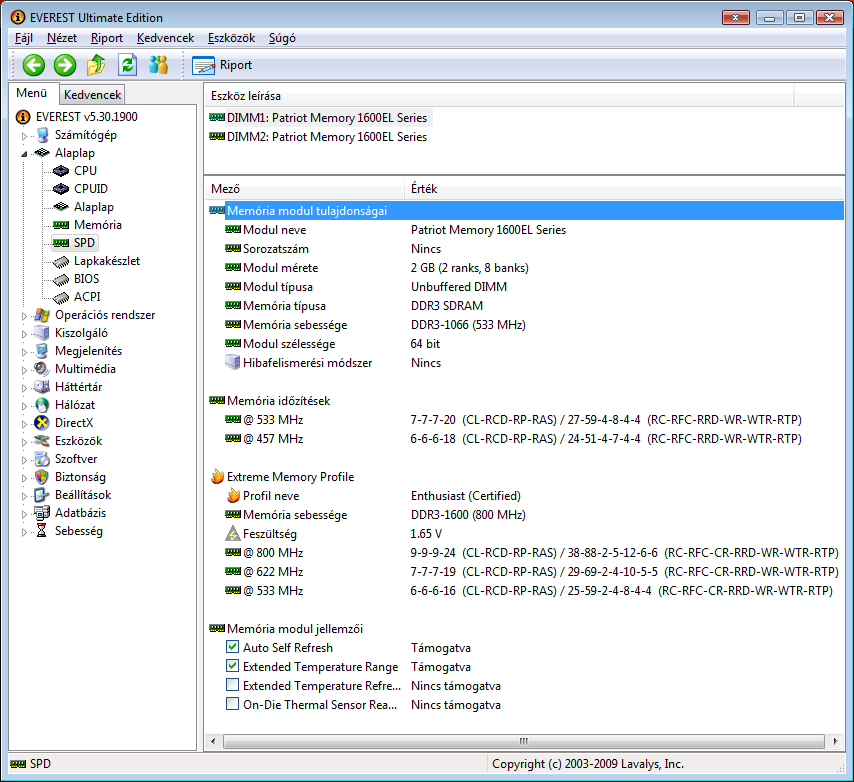Refresh the page with the refresh icon

(x=127, y=65)
